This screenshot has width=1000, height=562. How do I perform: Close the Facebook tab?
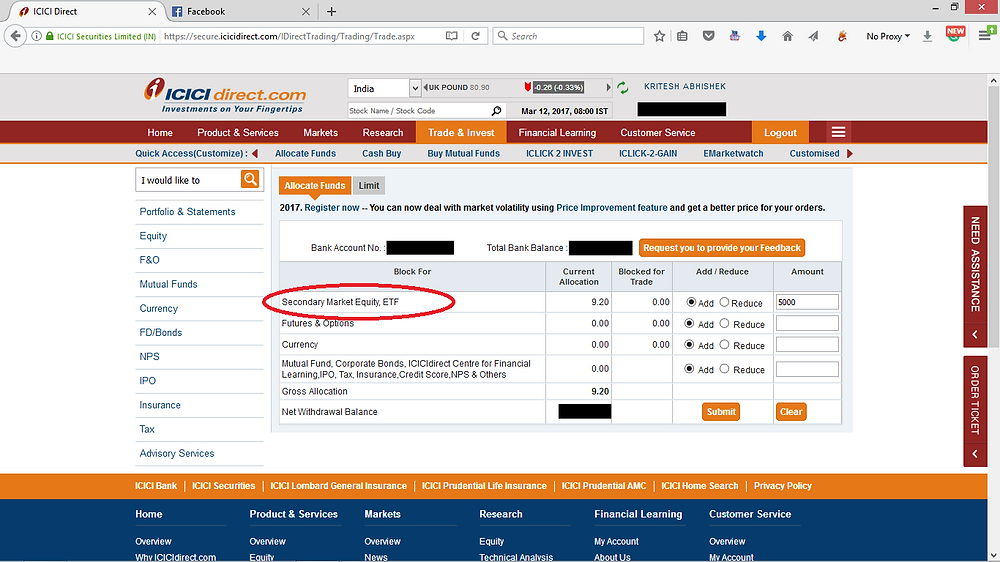pyautogui.click(x=306, y=11)
